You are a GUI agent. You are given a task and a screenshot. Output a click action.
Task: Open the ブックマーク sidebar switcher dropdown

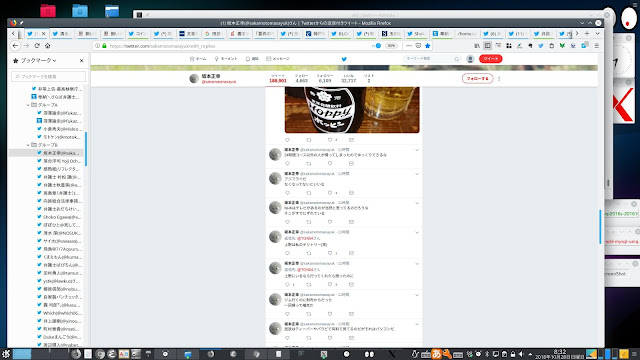tap(38, 60)
